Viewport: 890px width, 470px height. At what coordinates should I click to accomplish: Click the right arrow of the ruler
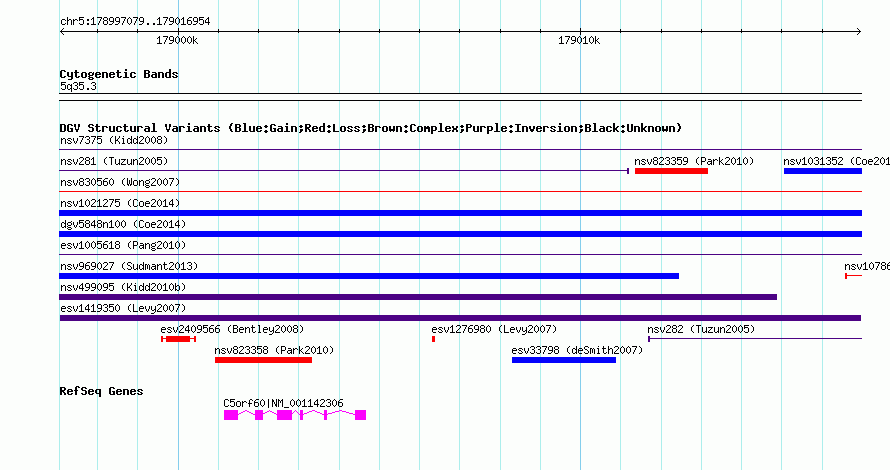[859, 32]
